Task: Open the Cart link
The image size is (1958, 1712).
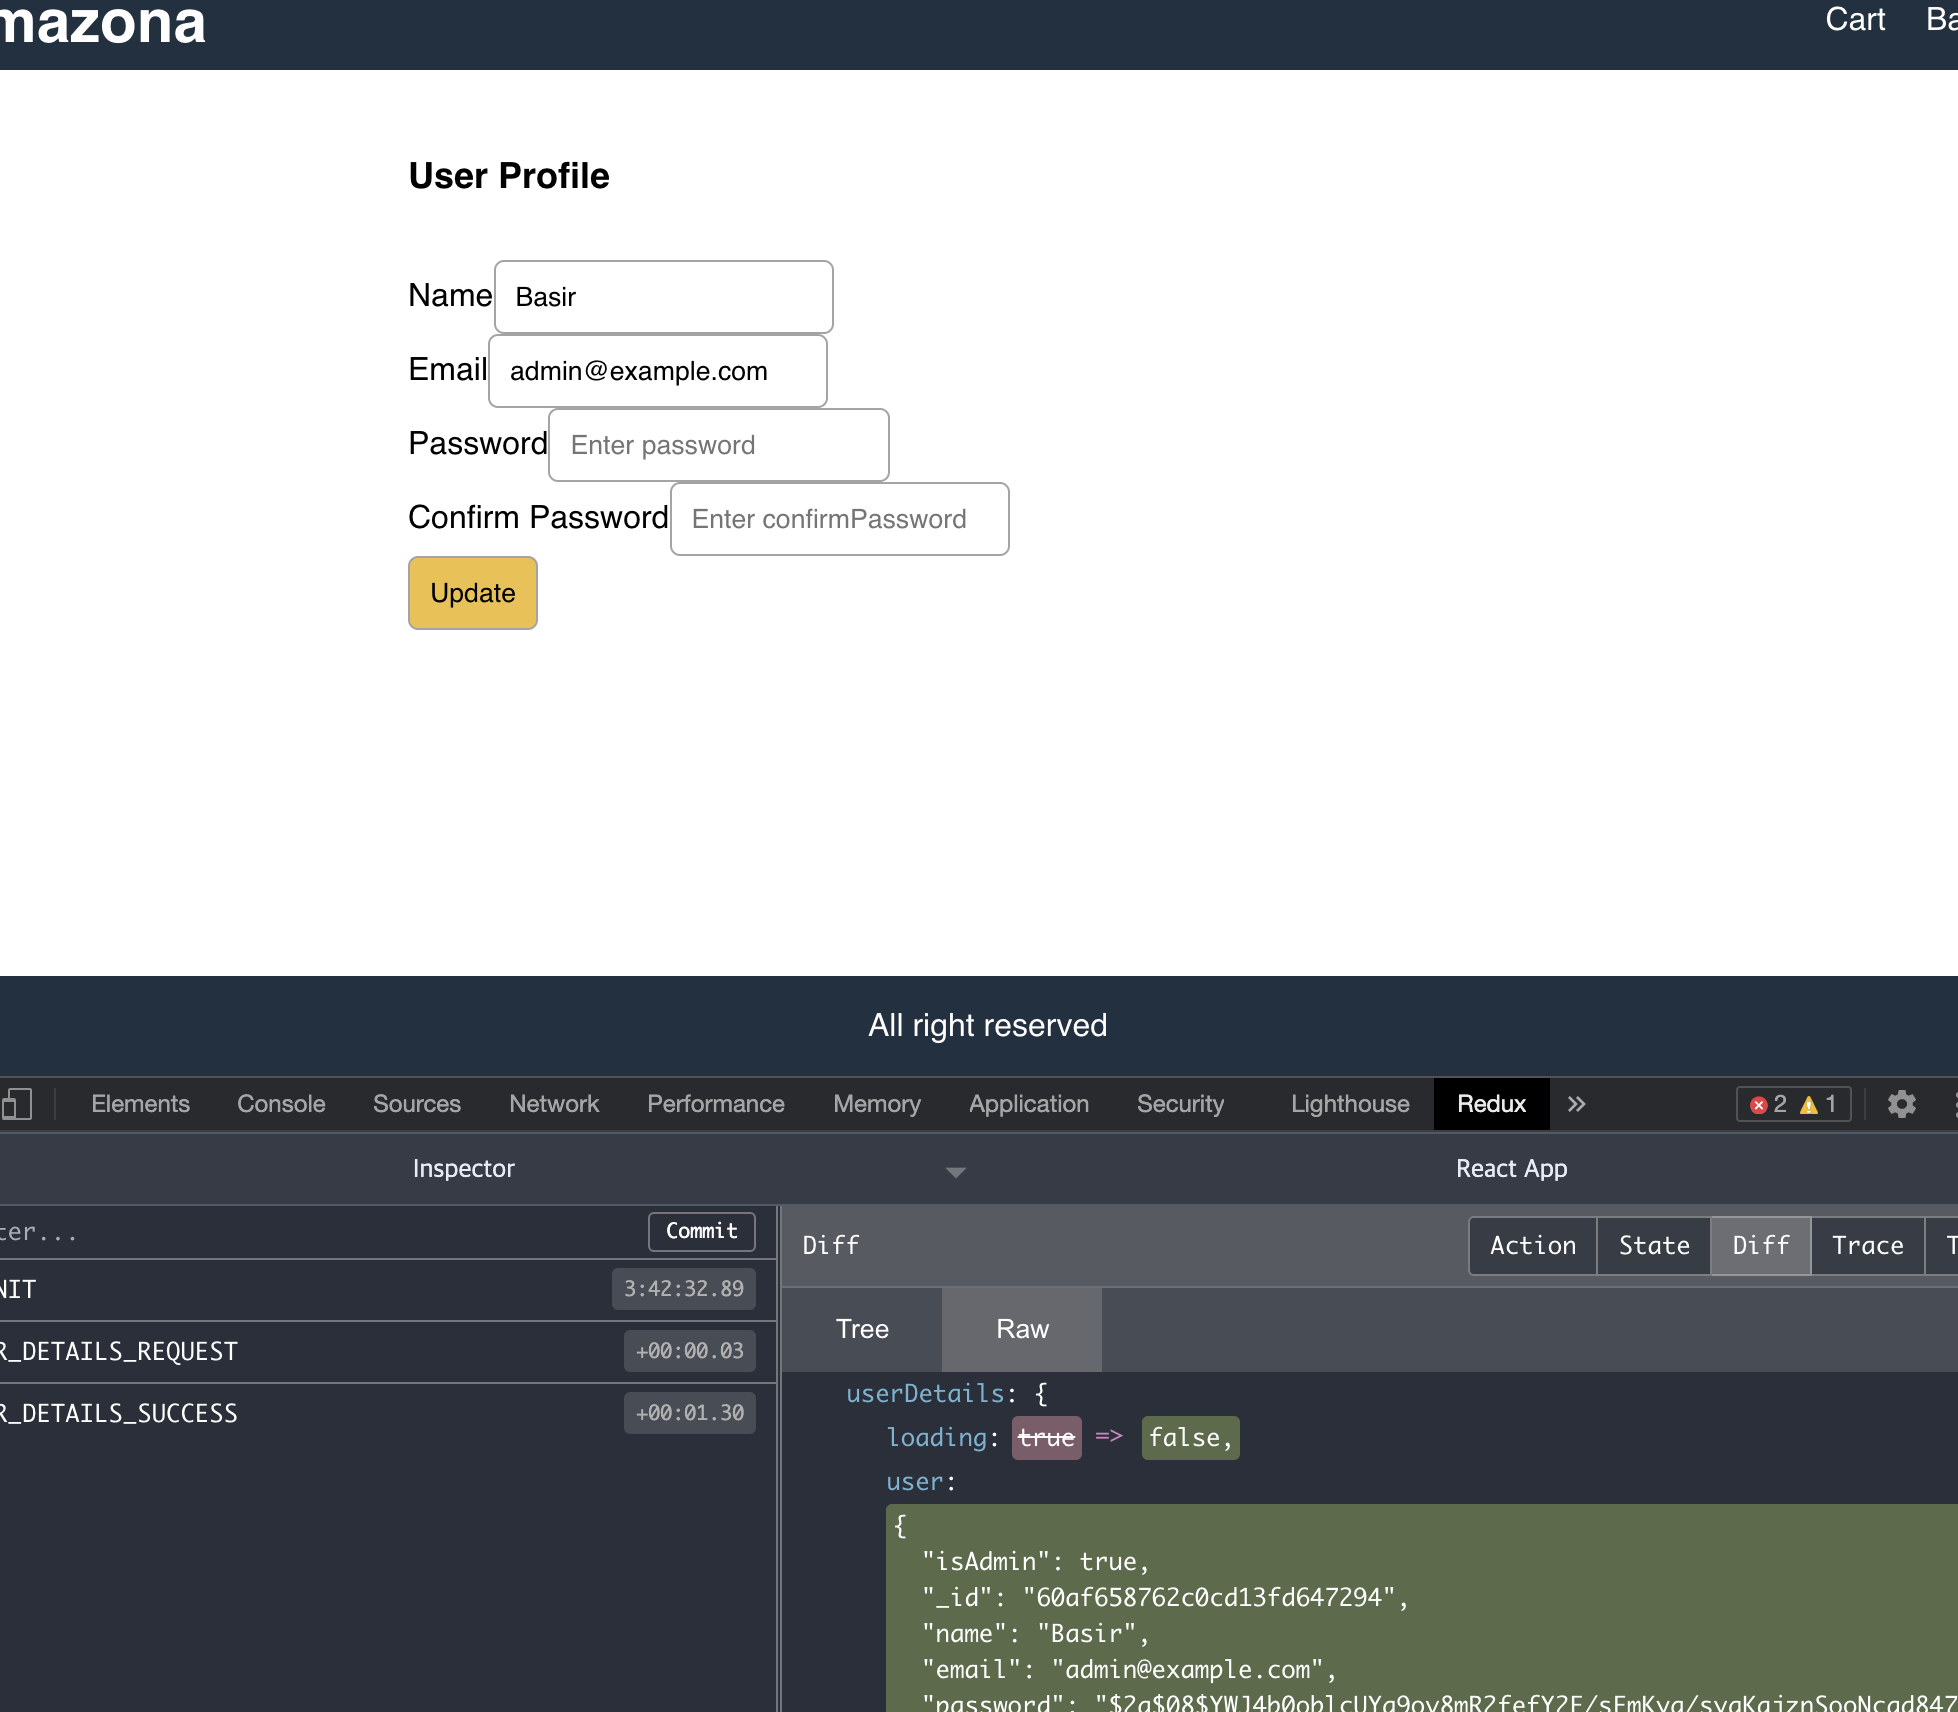Action: tap(1854, 20)
